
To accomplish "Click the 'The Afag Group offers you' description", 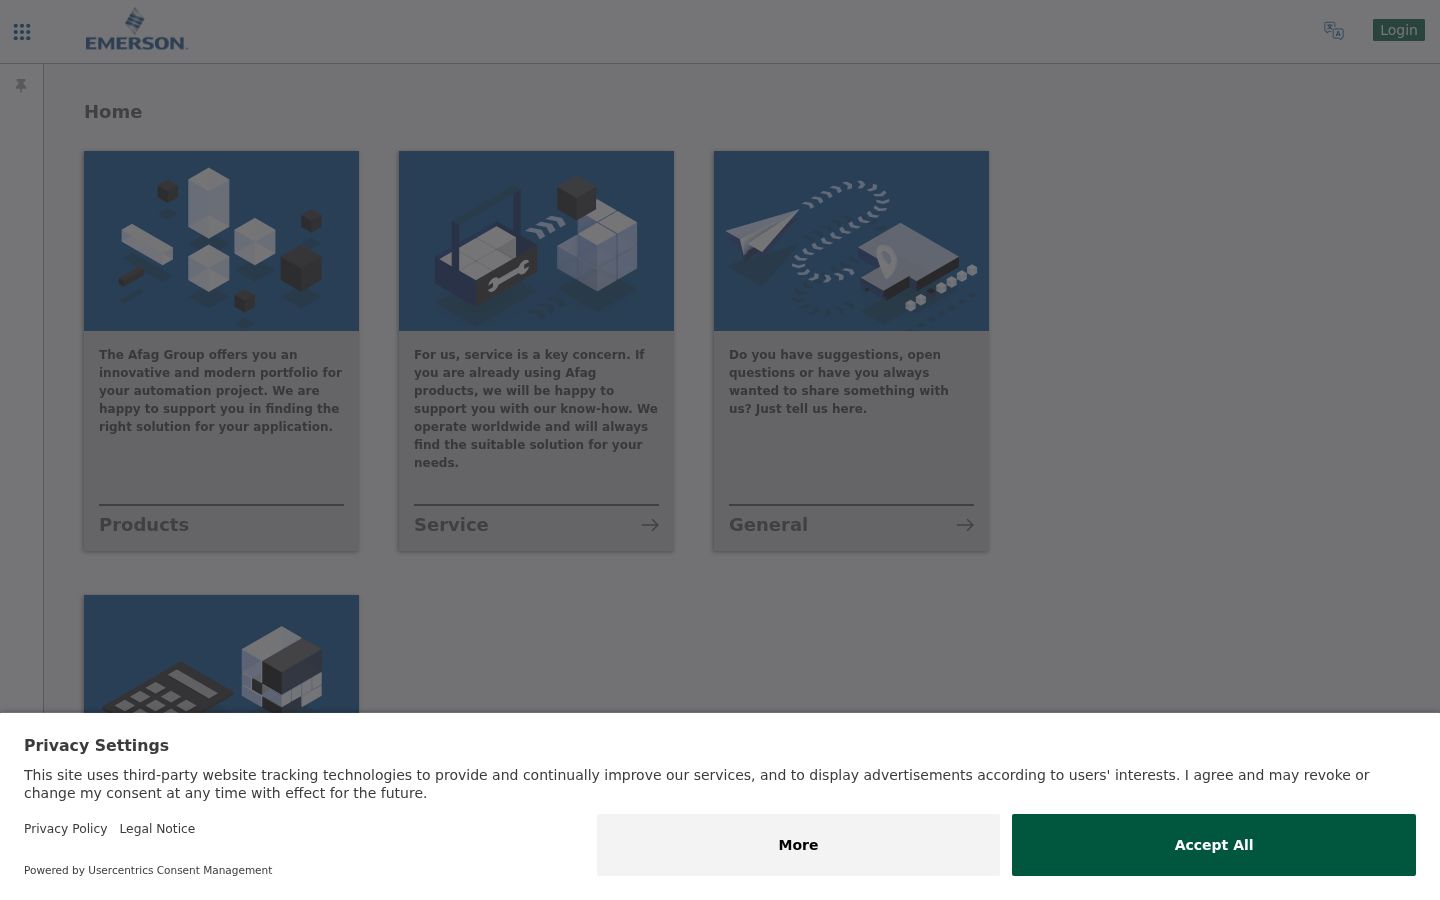I will 221,391.
